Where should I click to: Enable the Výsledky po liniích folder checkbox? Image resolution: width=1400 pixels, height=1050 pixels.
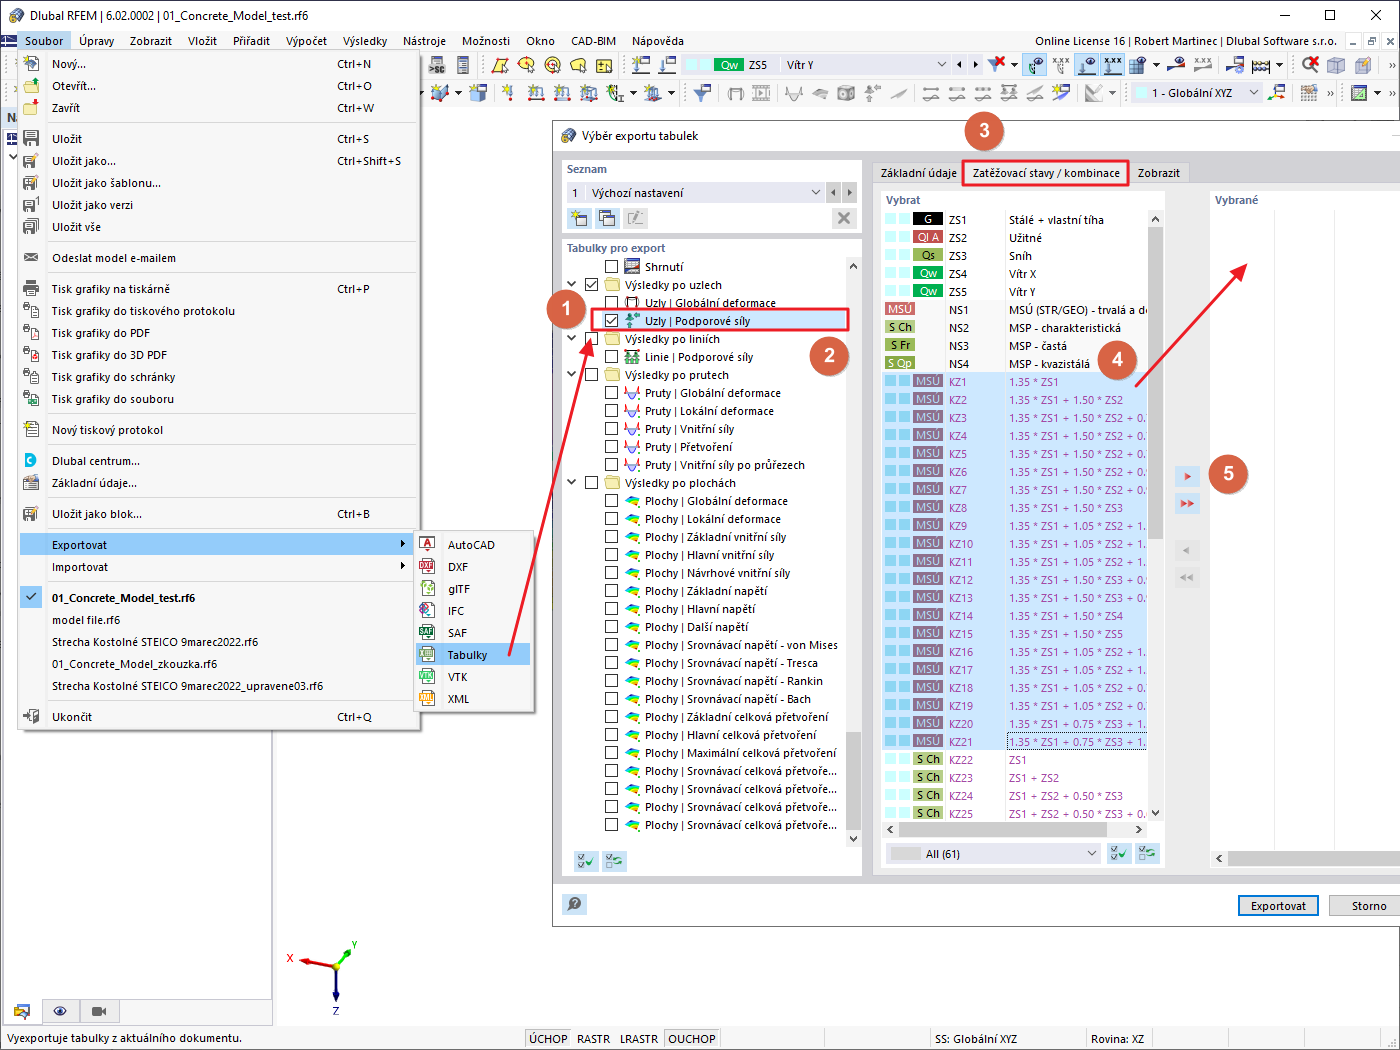point(590,338)
